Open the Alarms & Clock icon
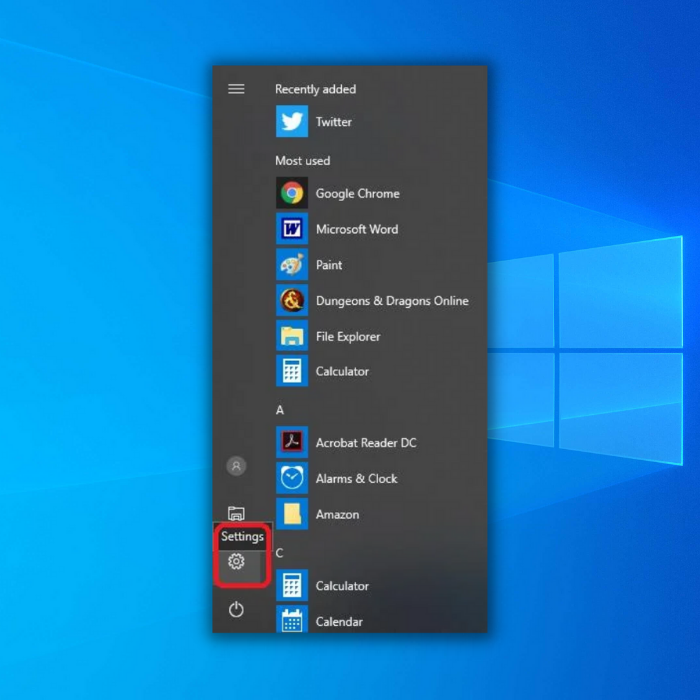Image resolution: width=700 pixels, height=700 pixels. (x=292, y=478)
